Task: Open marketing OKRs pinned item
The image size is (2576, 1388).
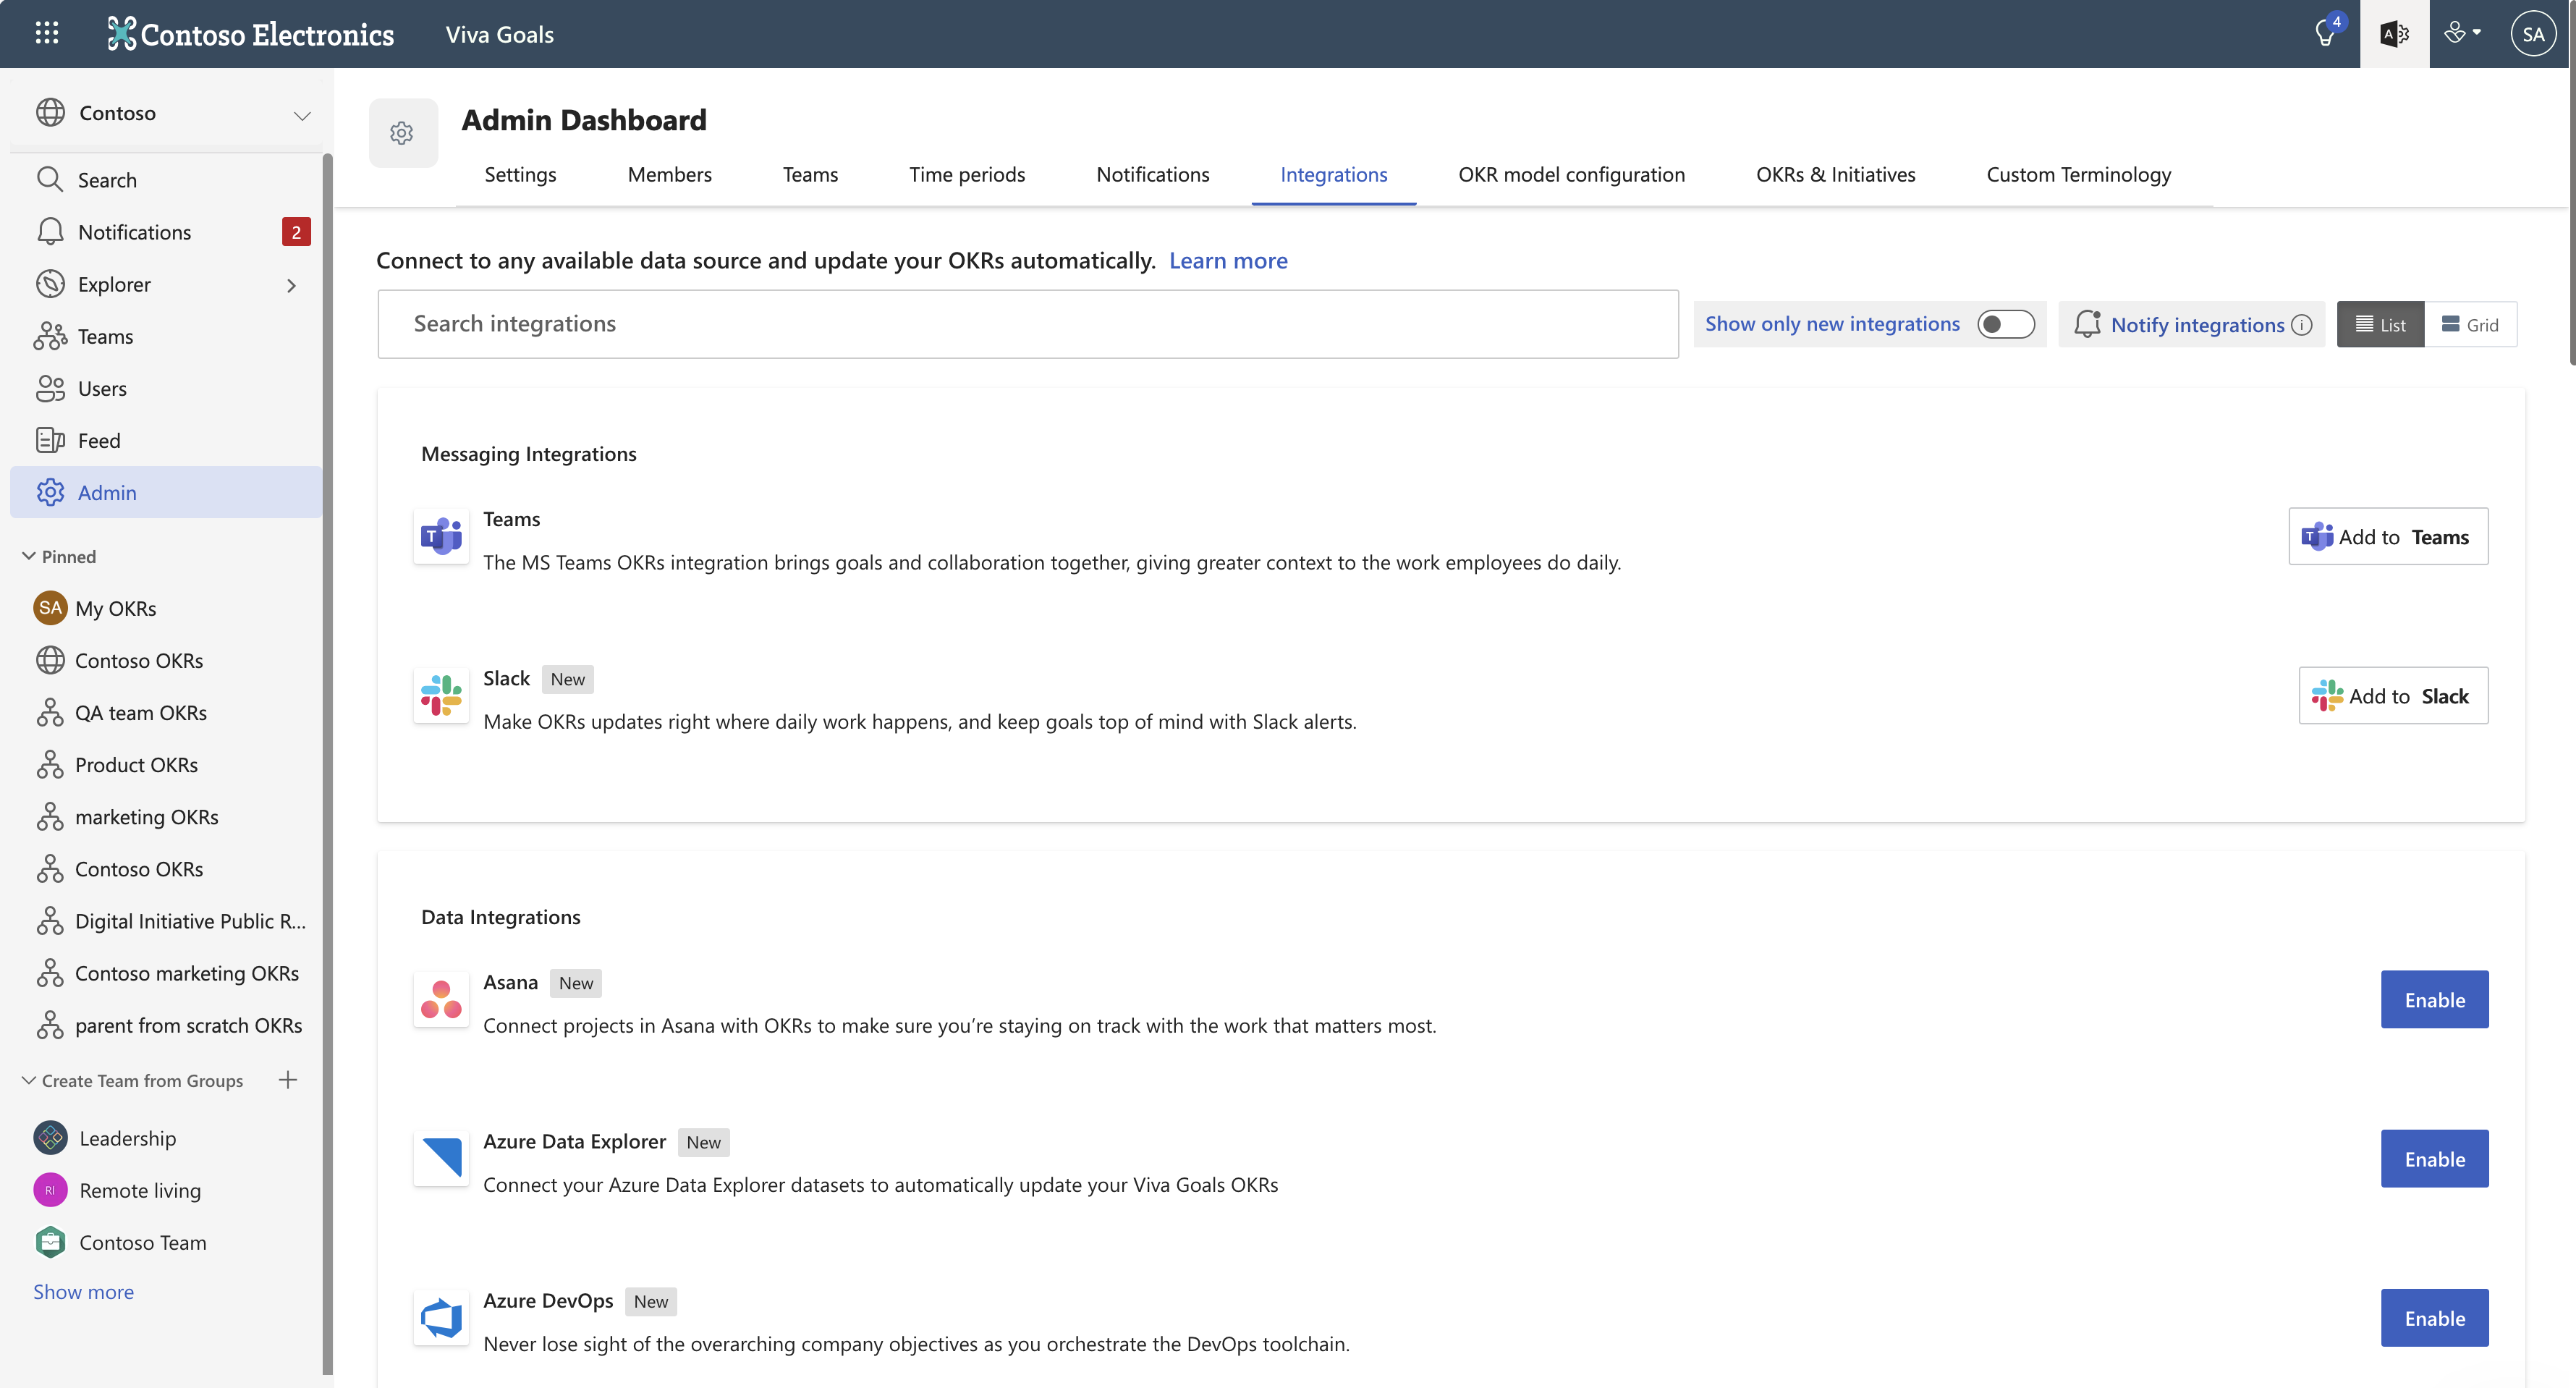Action: [166, 816]
